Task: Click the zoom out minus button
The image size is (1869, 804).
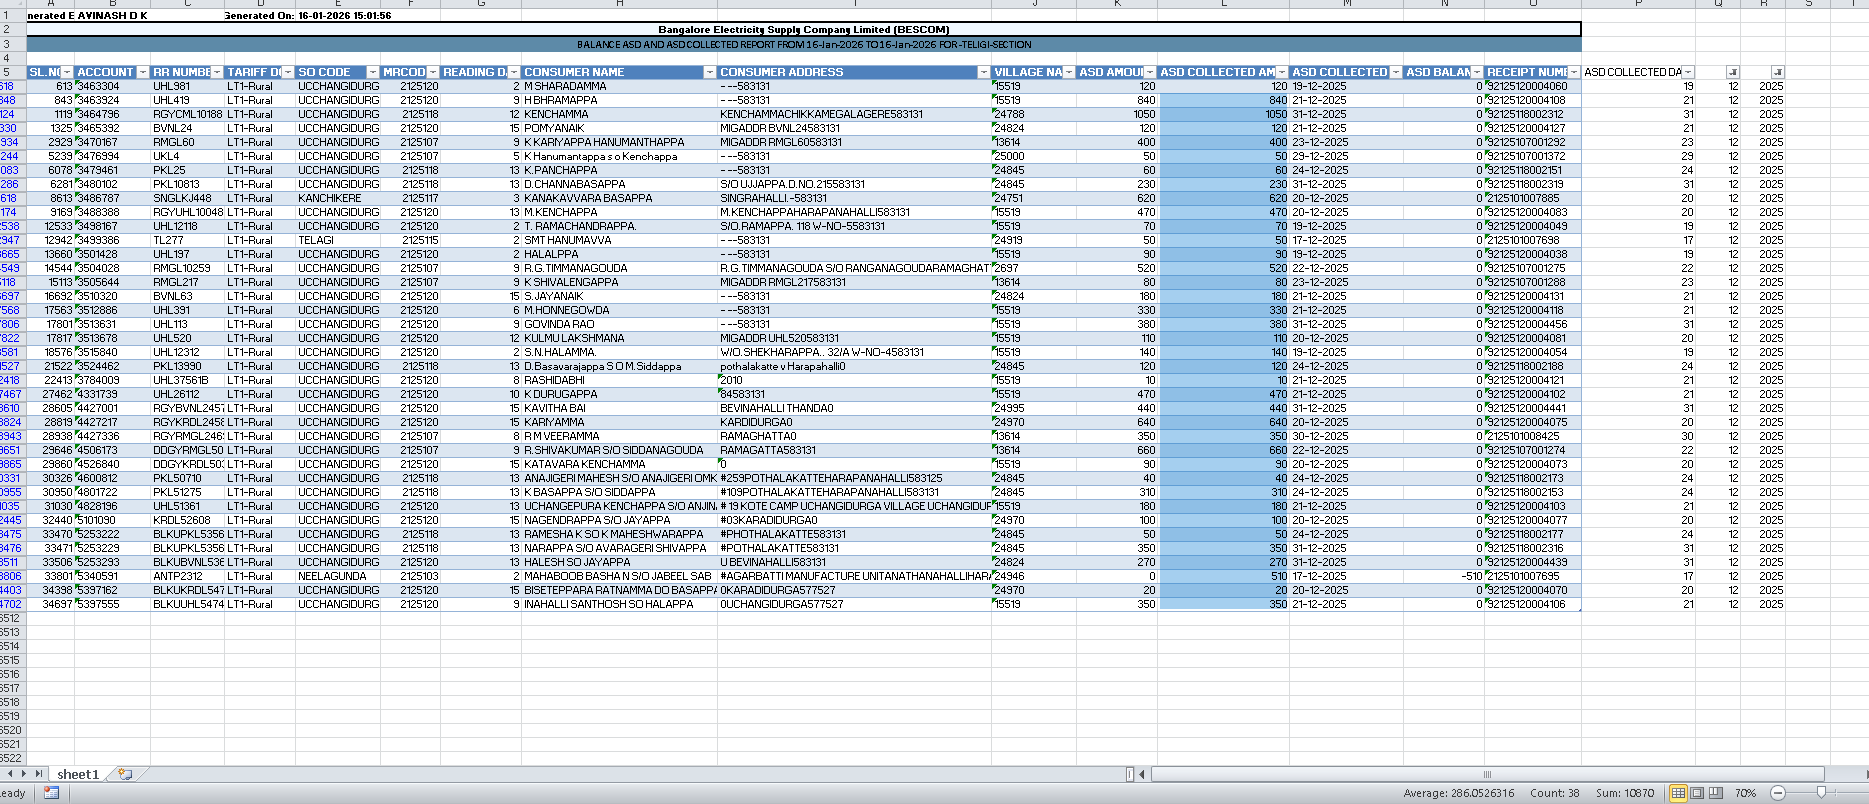Action: tap(1777, 793)
